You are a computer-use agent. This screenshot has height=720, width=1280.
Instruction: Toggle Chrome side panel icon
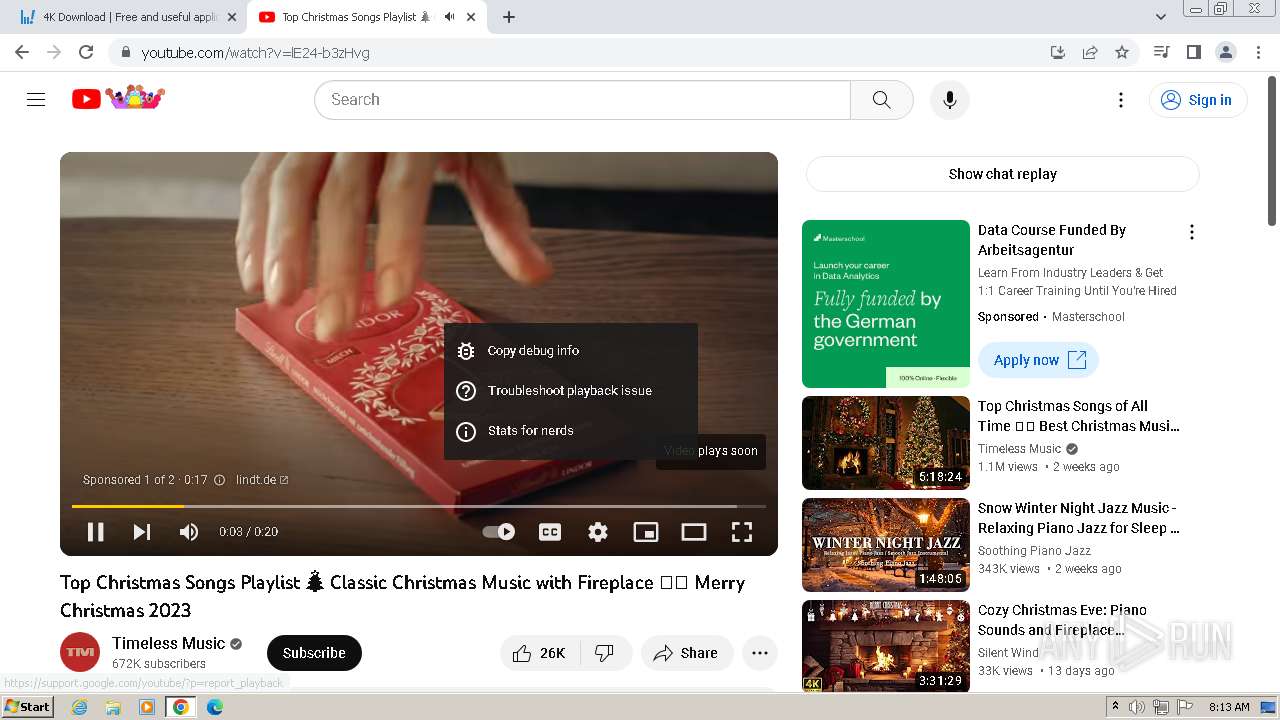click(x=1193, y=52)
